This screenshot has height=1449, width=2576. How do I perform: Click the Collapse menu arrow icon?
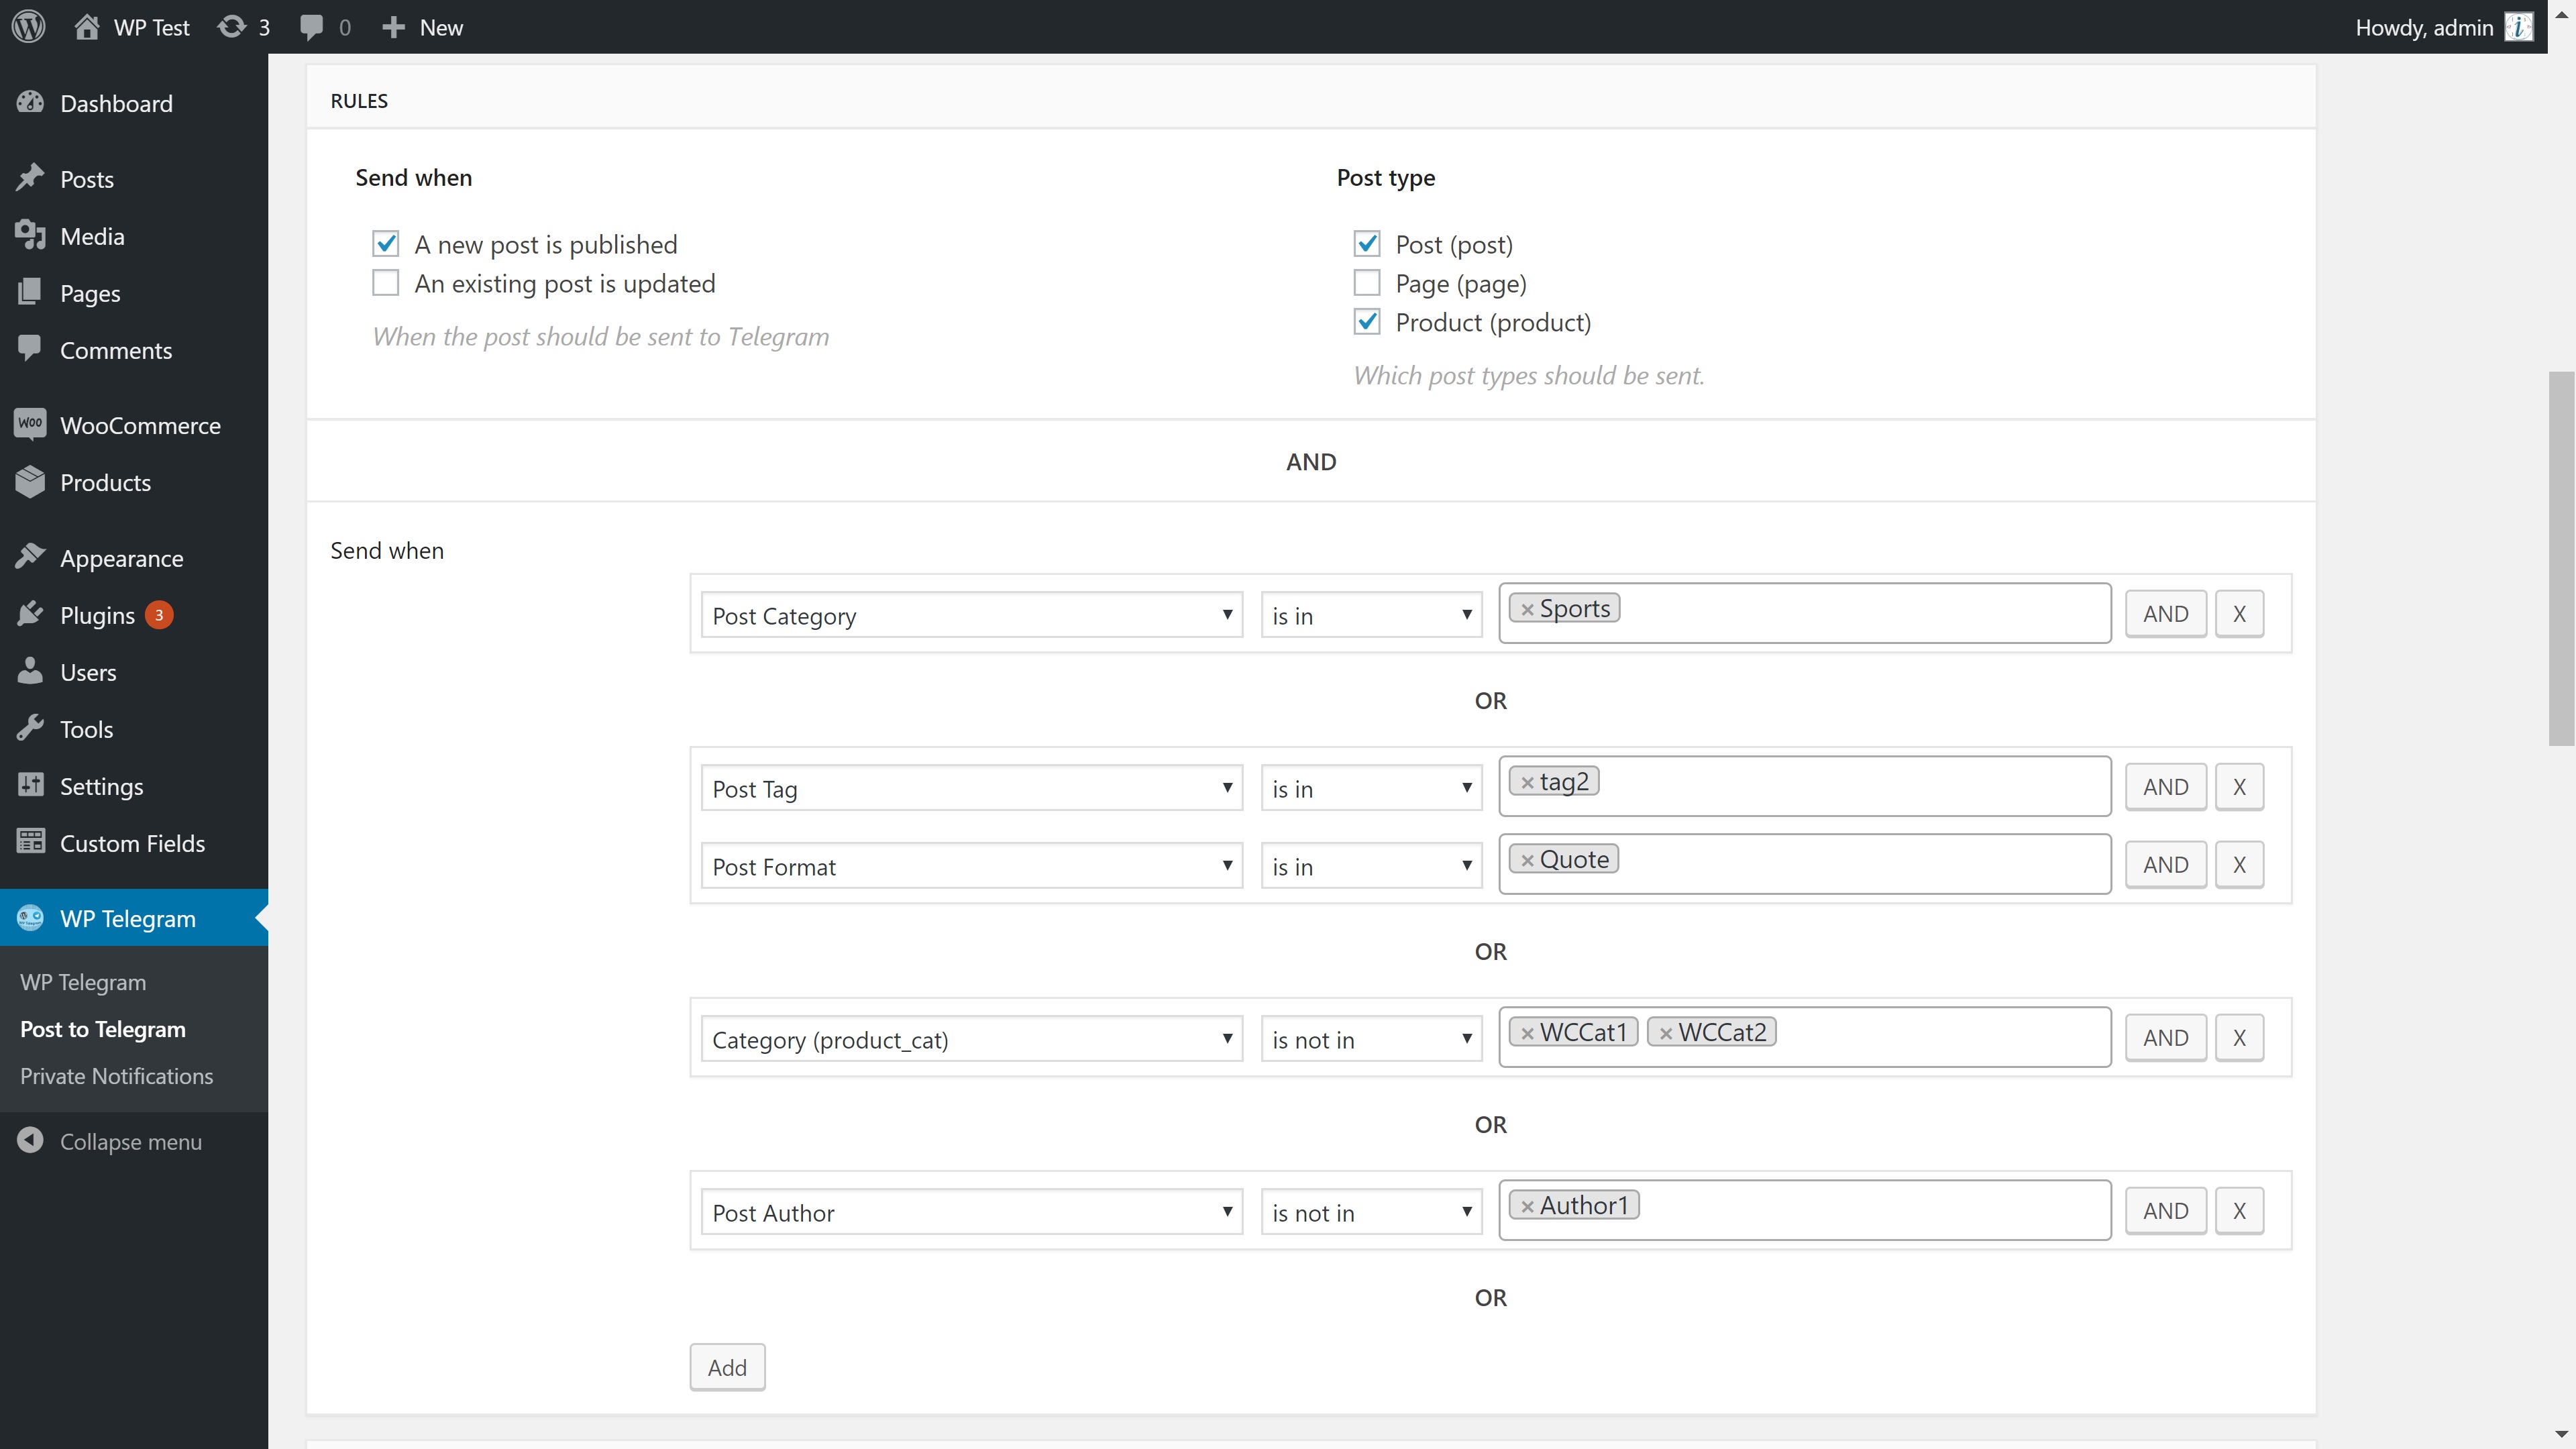click(x=30, y=1141)
